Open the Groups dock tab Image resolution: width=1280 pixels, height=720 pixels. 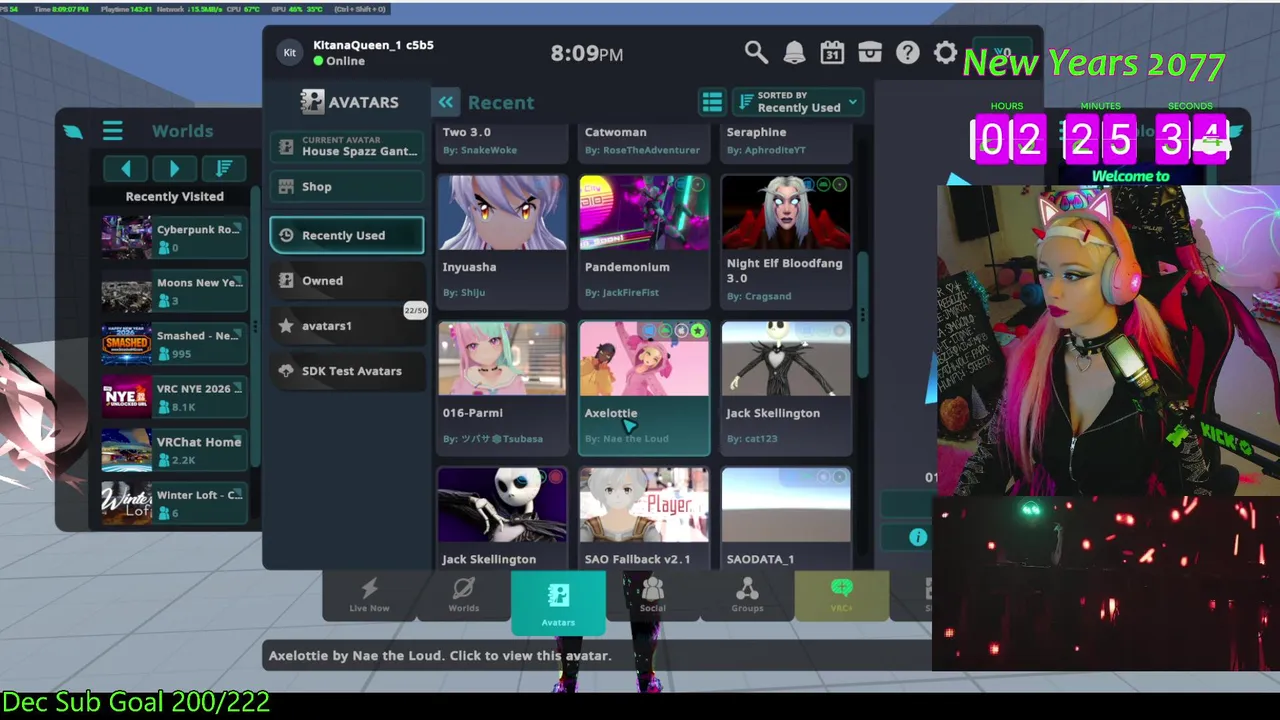pos(747,595)
